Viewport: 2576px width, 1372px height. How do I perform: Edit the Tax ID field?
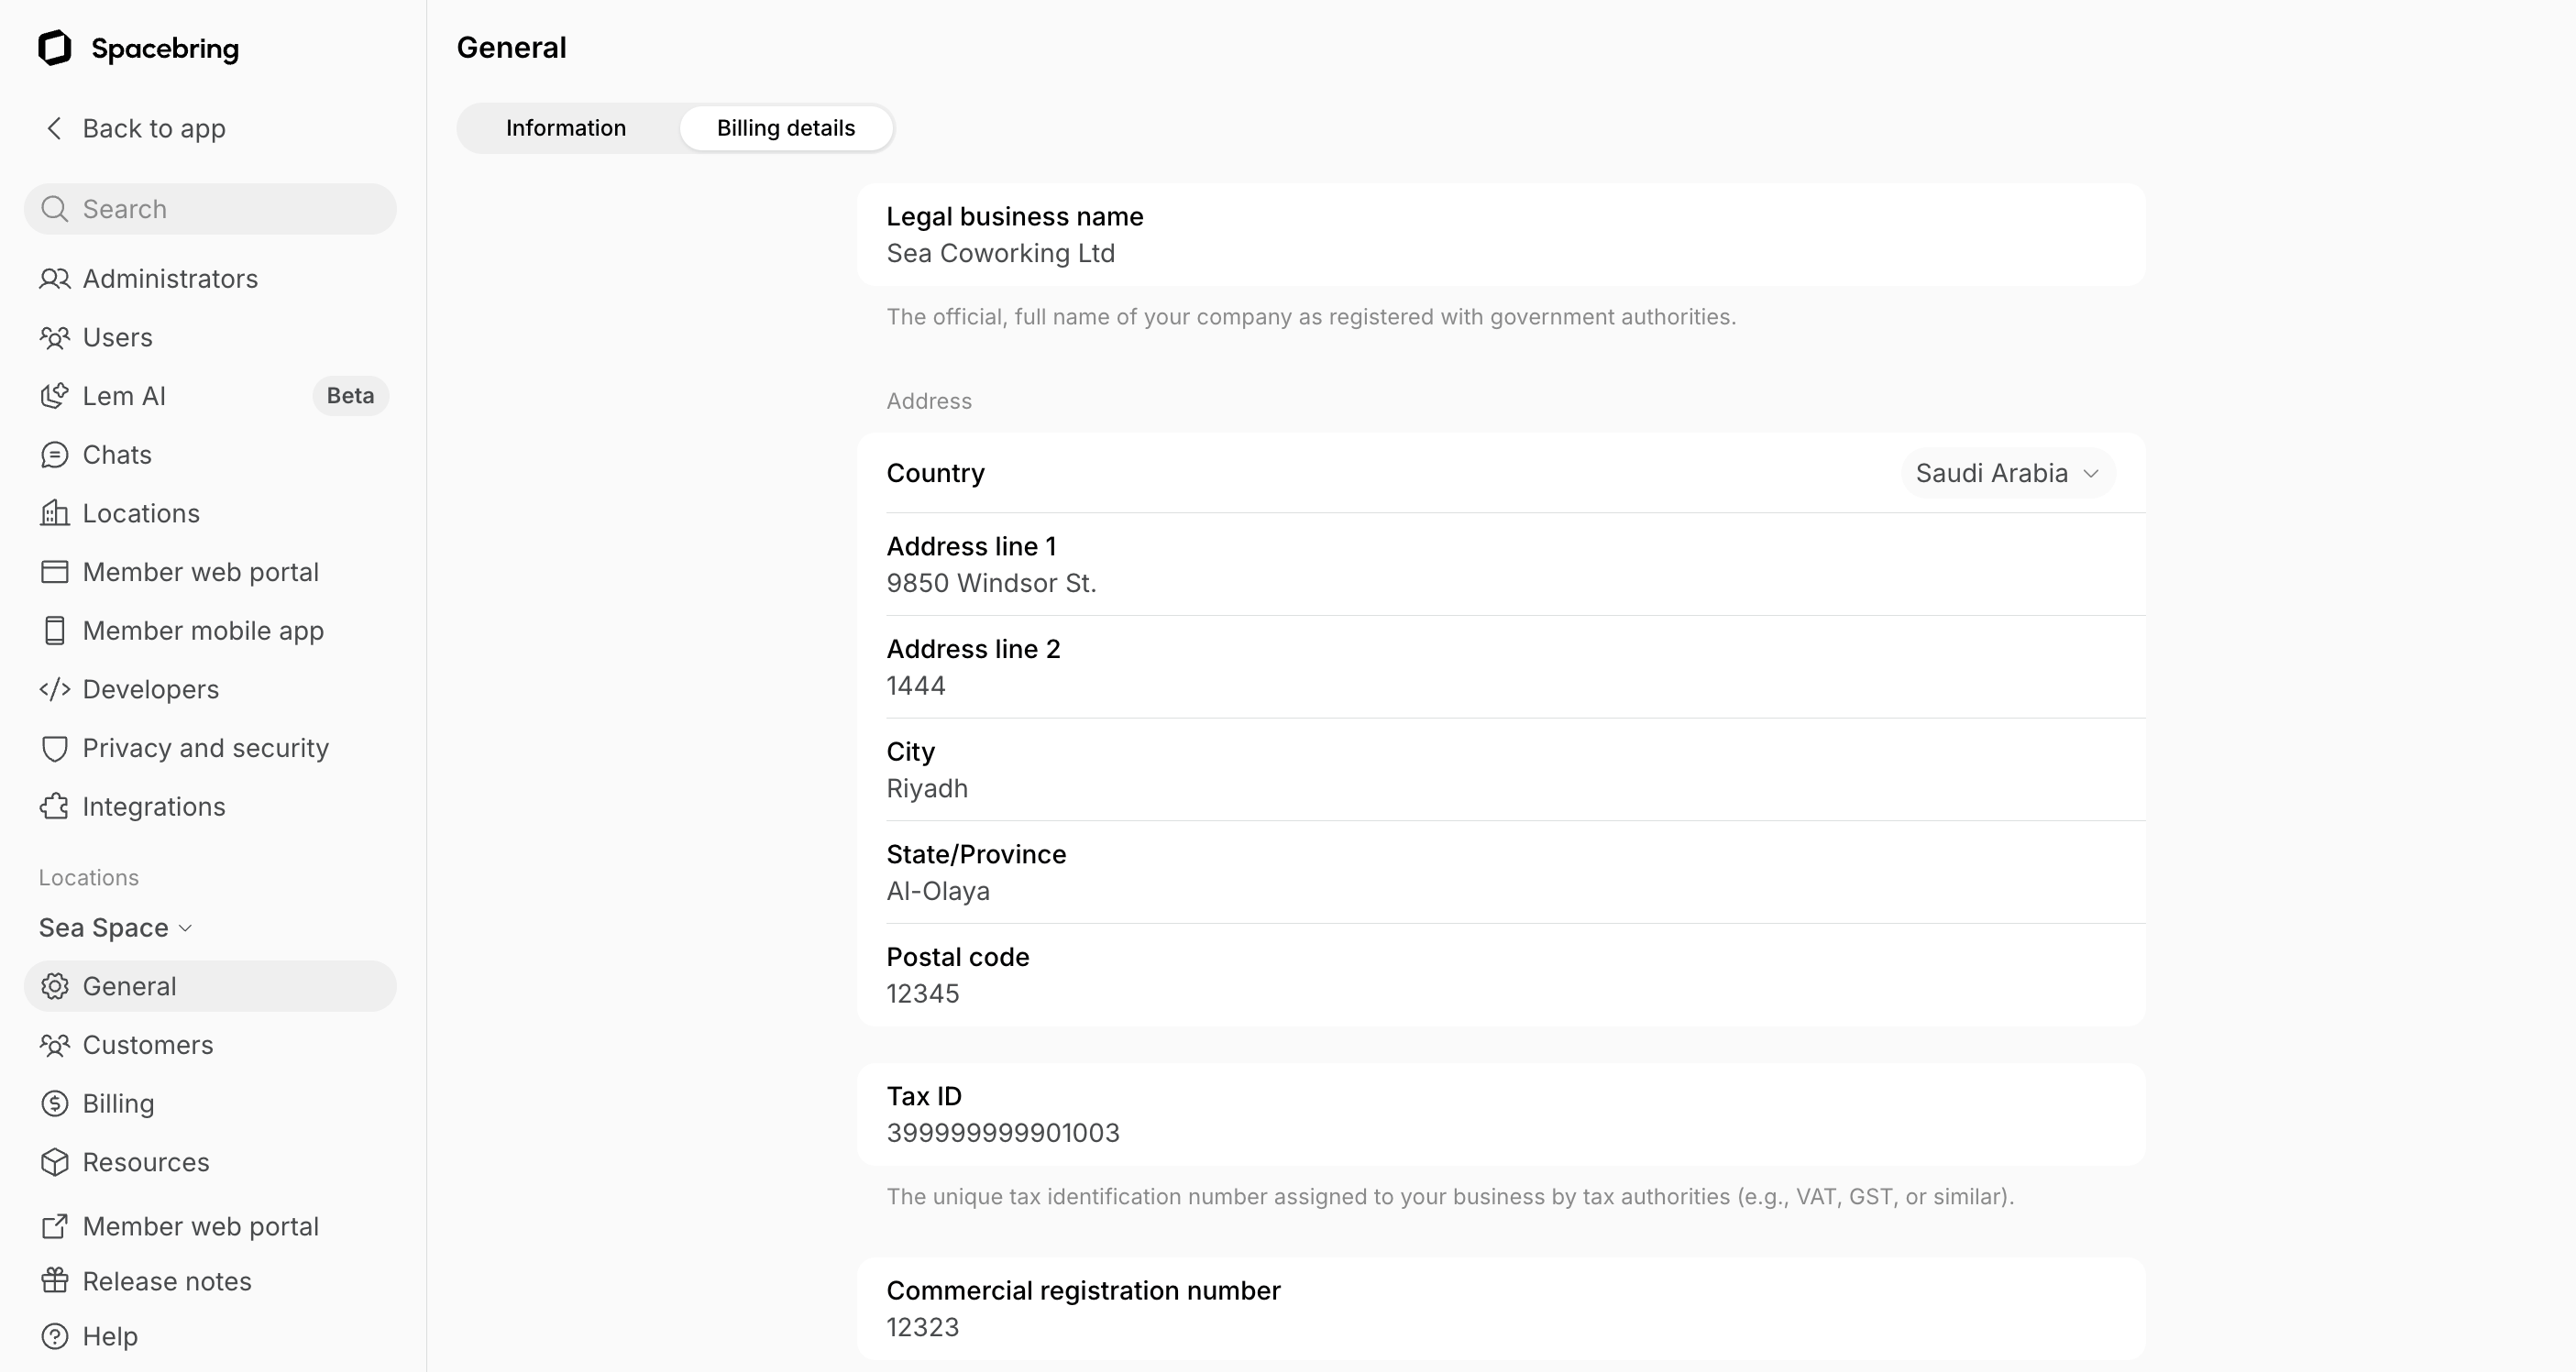pos(1501,1115)
